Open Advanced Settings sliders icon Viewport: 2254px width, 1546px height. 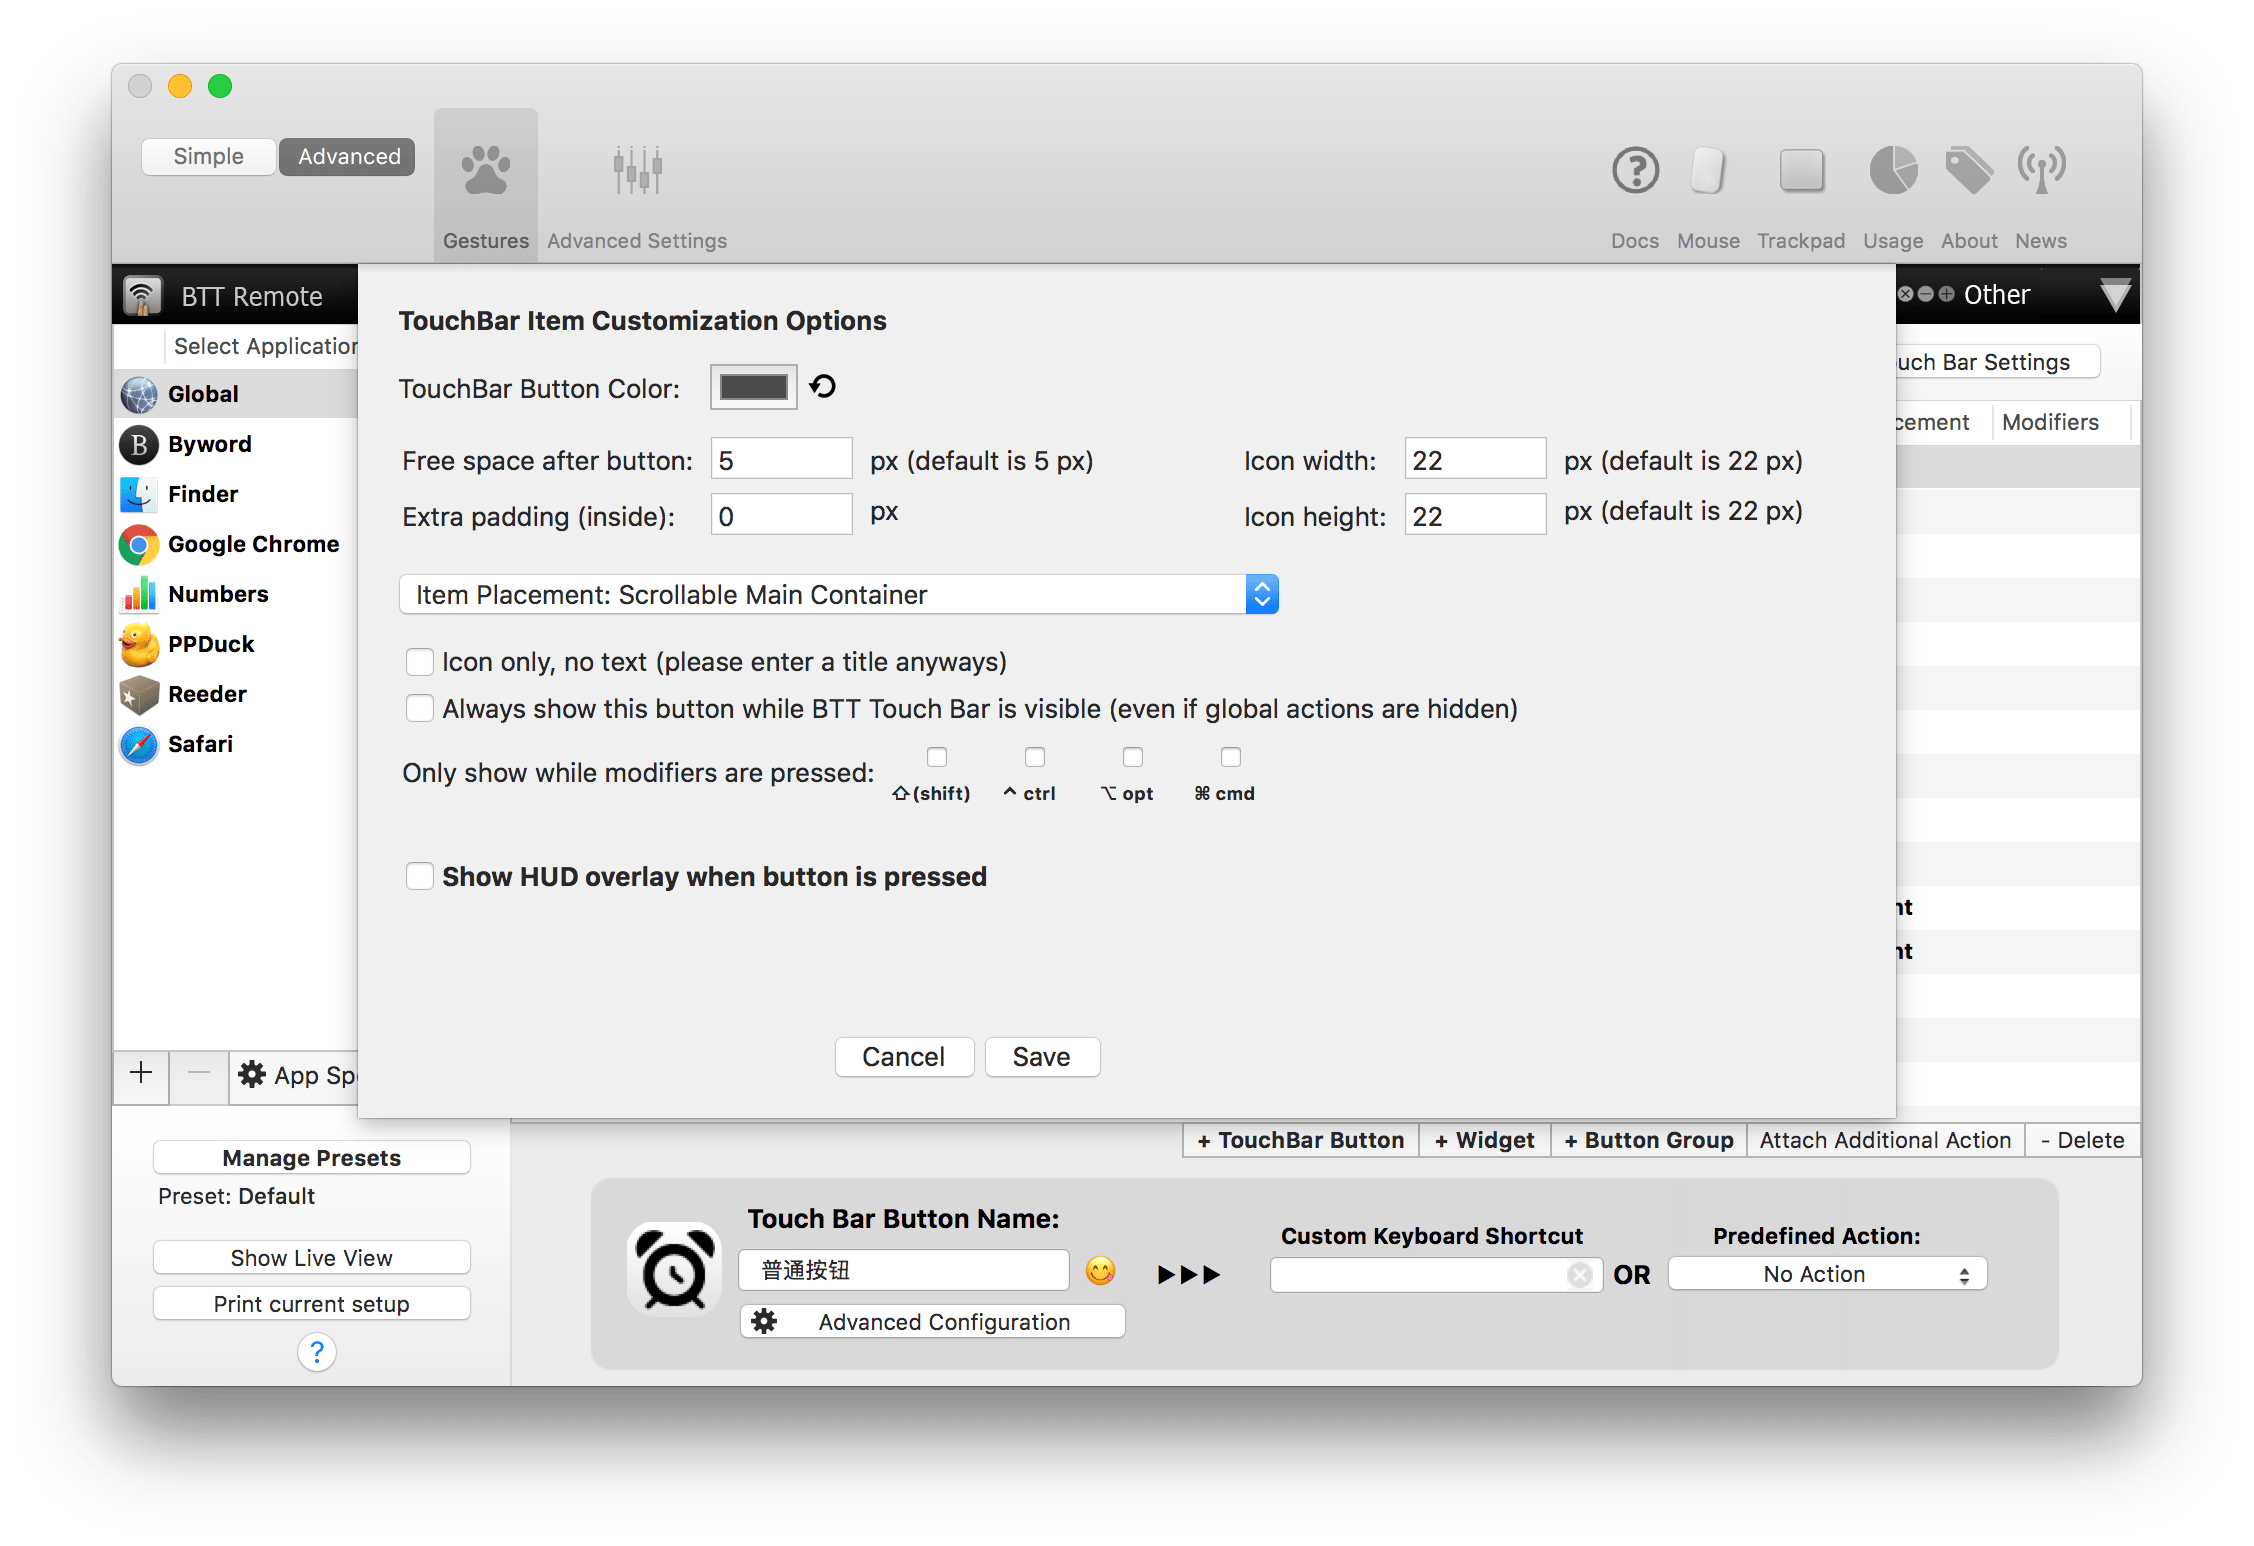tap(637, 170)
